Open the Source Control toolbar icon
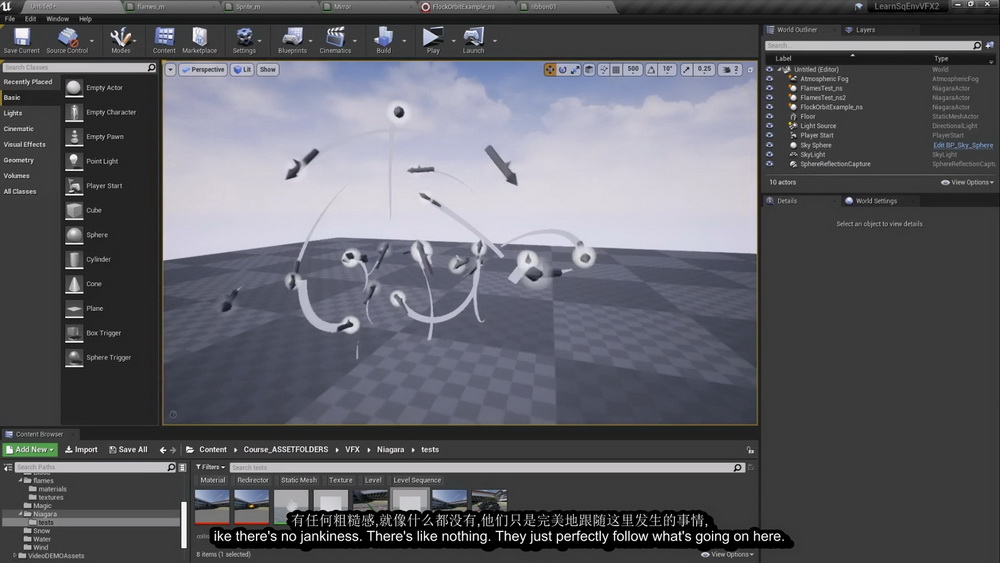This screenshot has width=1000, height=563. pyautogui.click(x=67, y=40)
